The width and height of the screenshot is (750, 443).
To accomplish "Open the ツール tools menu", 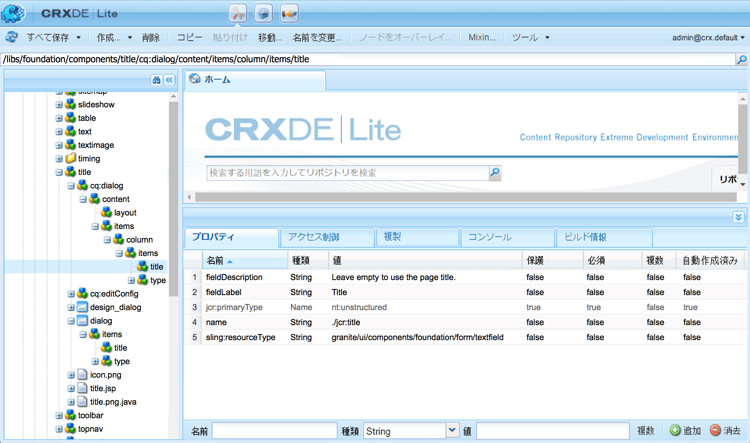I will (530, 37).
